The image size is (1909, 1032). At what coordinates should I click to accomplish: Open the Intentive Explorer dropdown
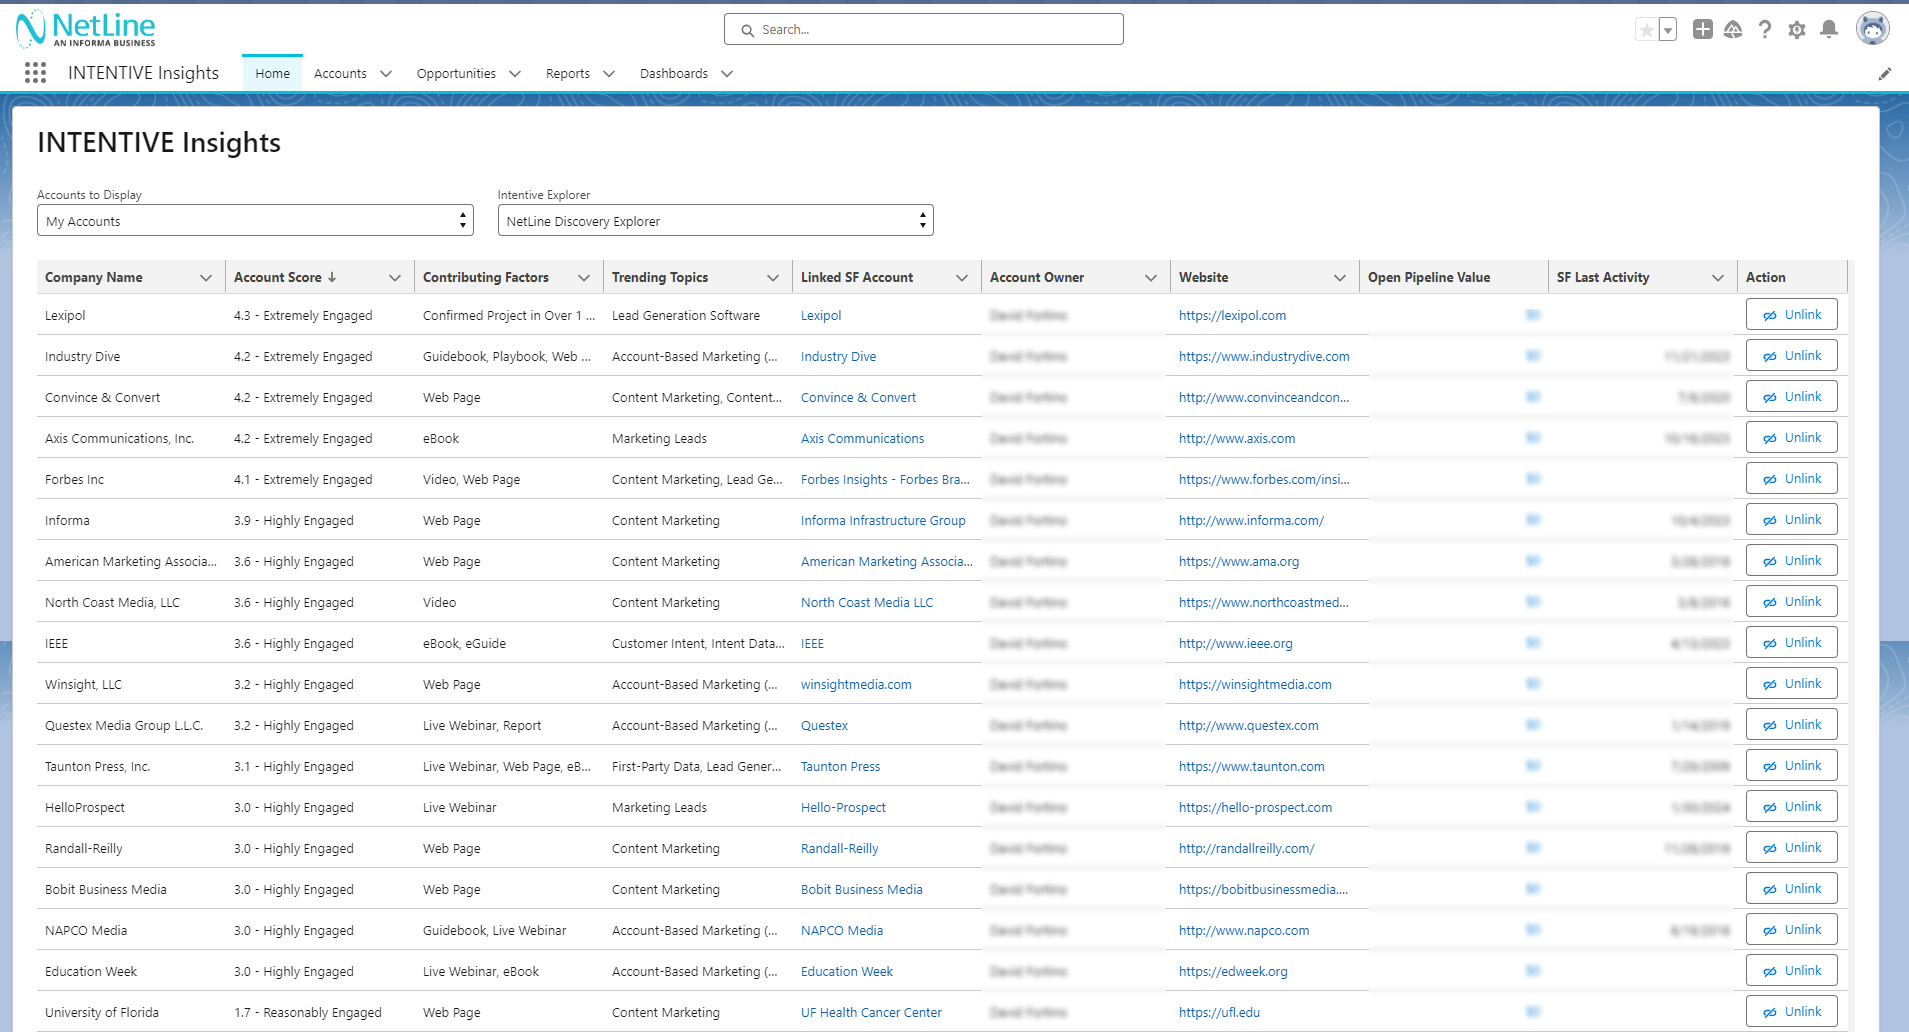[x=715, y=220]
